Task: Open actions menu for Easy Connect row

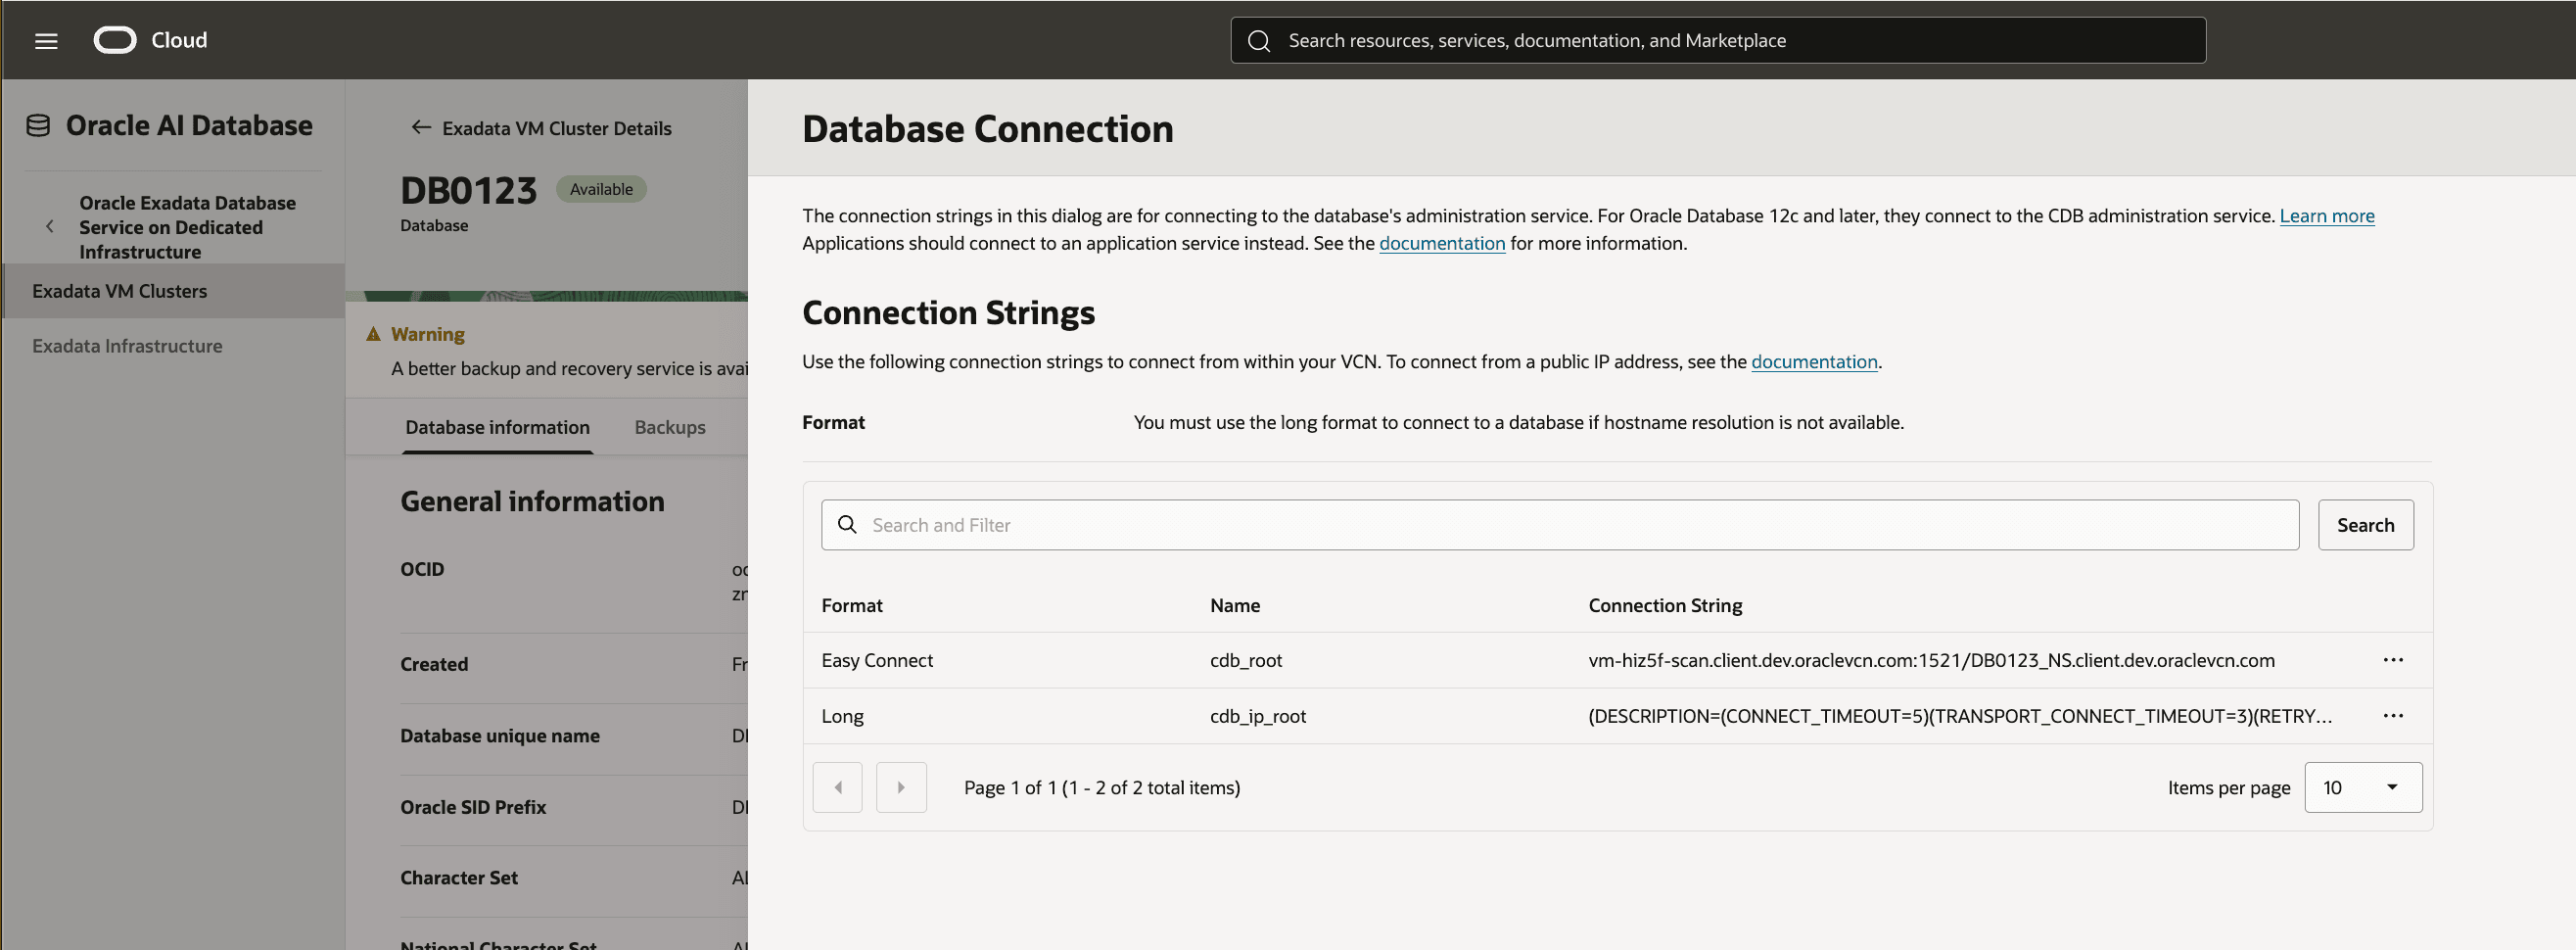Action: click(x=2392, y=660)
